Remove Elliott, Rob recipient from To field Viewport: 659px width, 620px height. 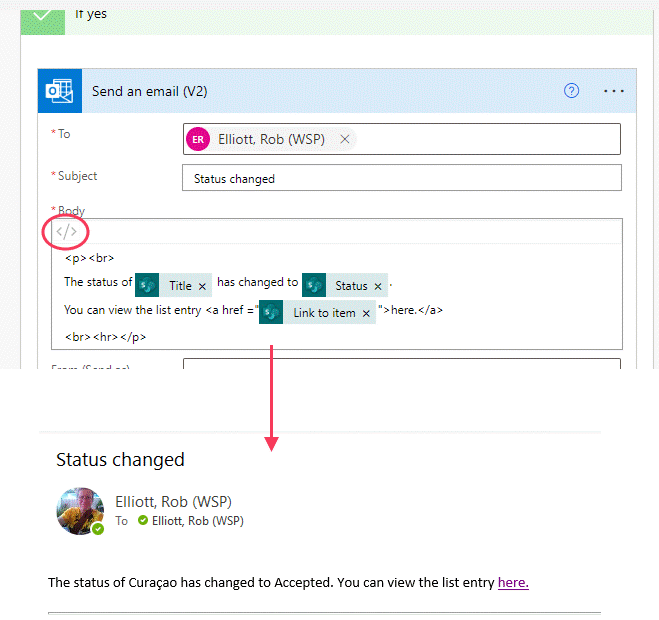pos(345,139)
